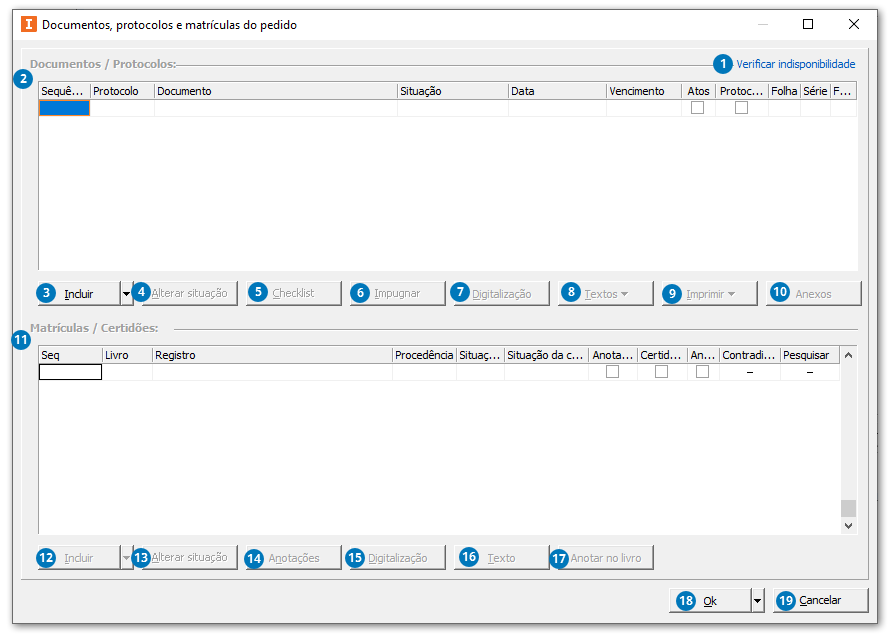Check the Certid checkbox in the matrículas row
Viewport: 891px width, 637px height.
[x=661, y=371]
